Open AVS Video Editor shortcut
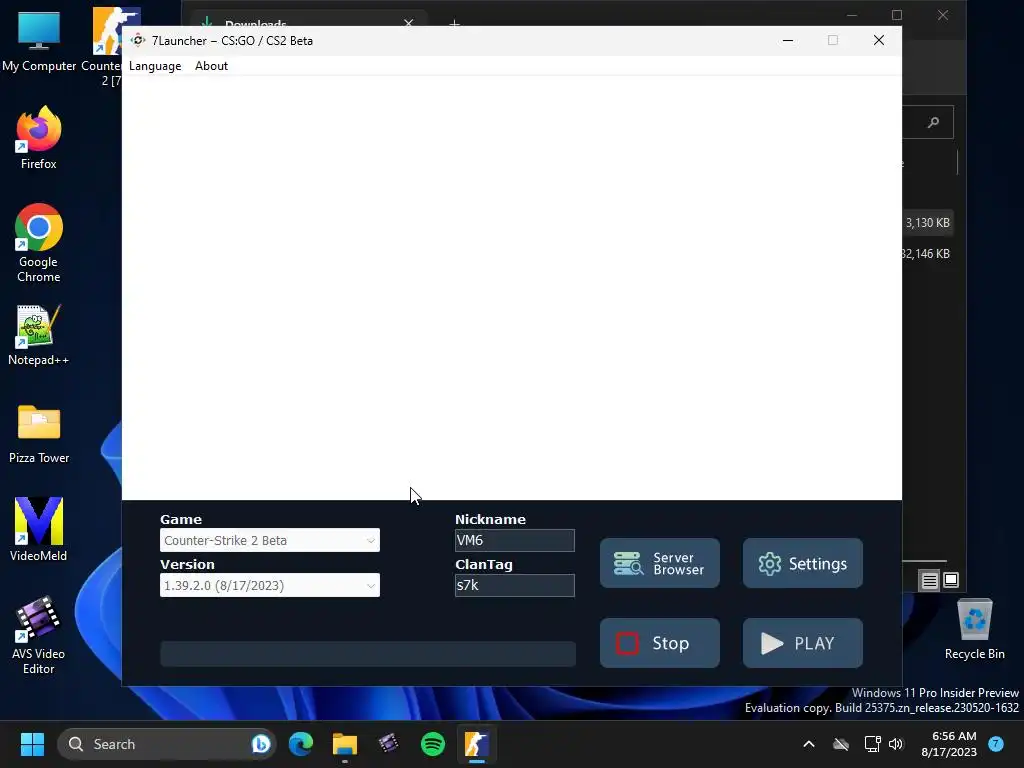Screen dimensions: 1024x768 (x=39, y=635)
